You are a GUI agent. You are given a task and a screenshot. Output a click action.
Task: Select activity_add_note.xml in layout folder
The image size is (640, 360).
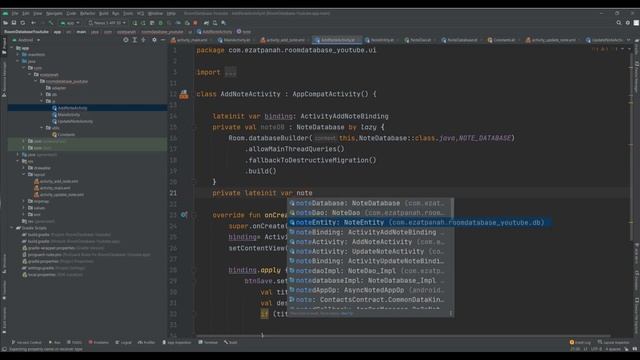click(58, 181)
